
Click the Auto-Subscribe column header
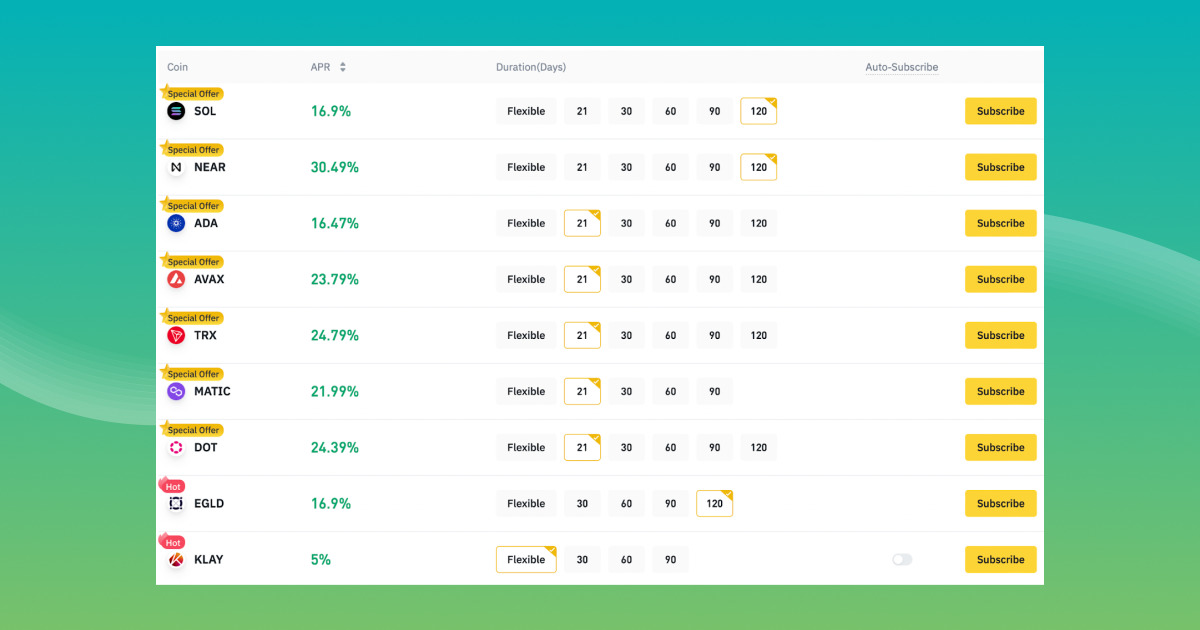tap(901, 67)
